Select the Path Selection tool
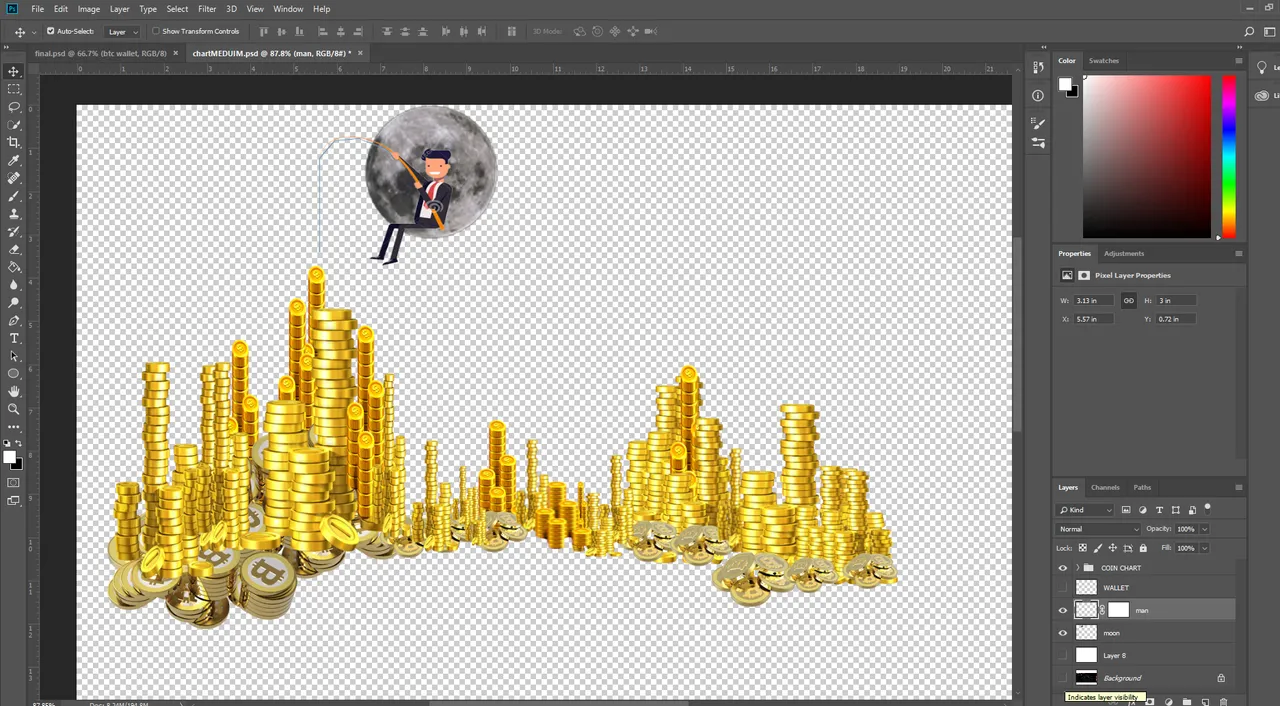The height and width of the screenshot is (706, 1280). pyautogui.click(x=14, y=356)
